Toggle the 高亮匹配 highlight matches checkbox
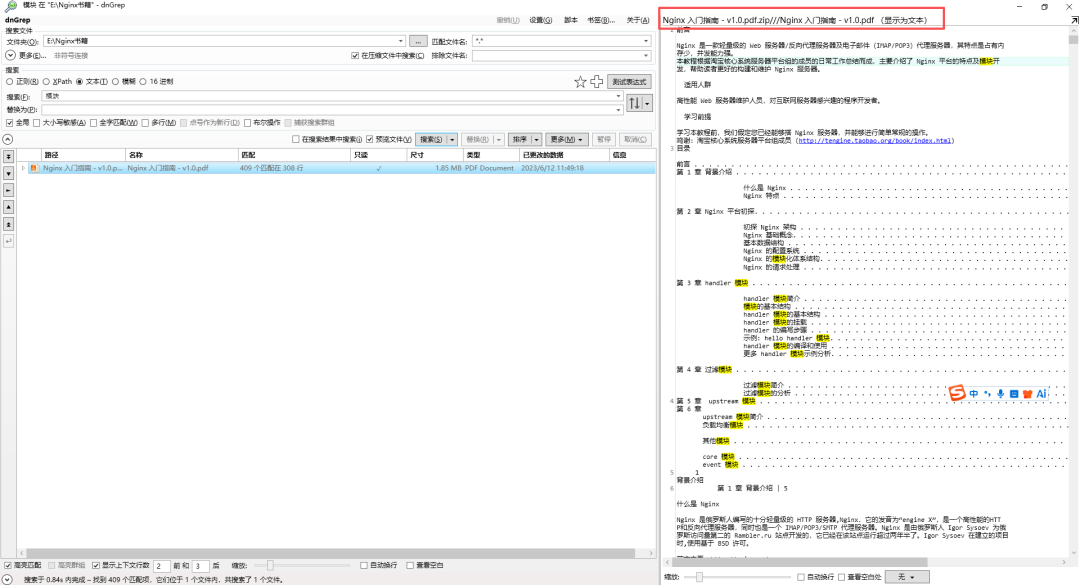This screenshot has height=585, width=1080. coord(8,566)
